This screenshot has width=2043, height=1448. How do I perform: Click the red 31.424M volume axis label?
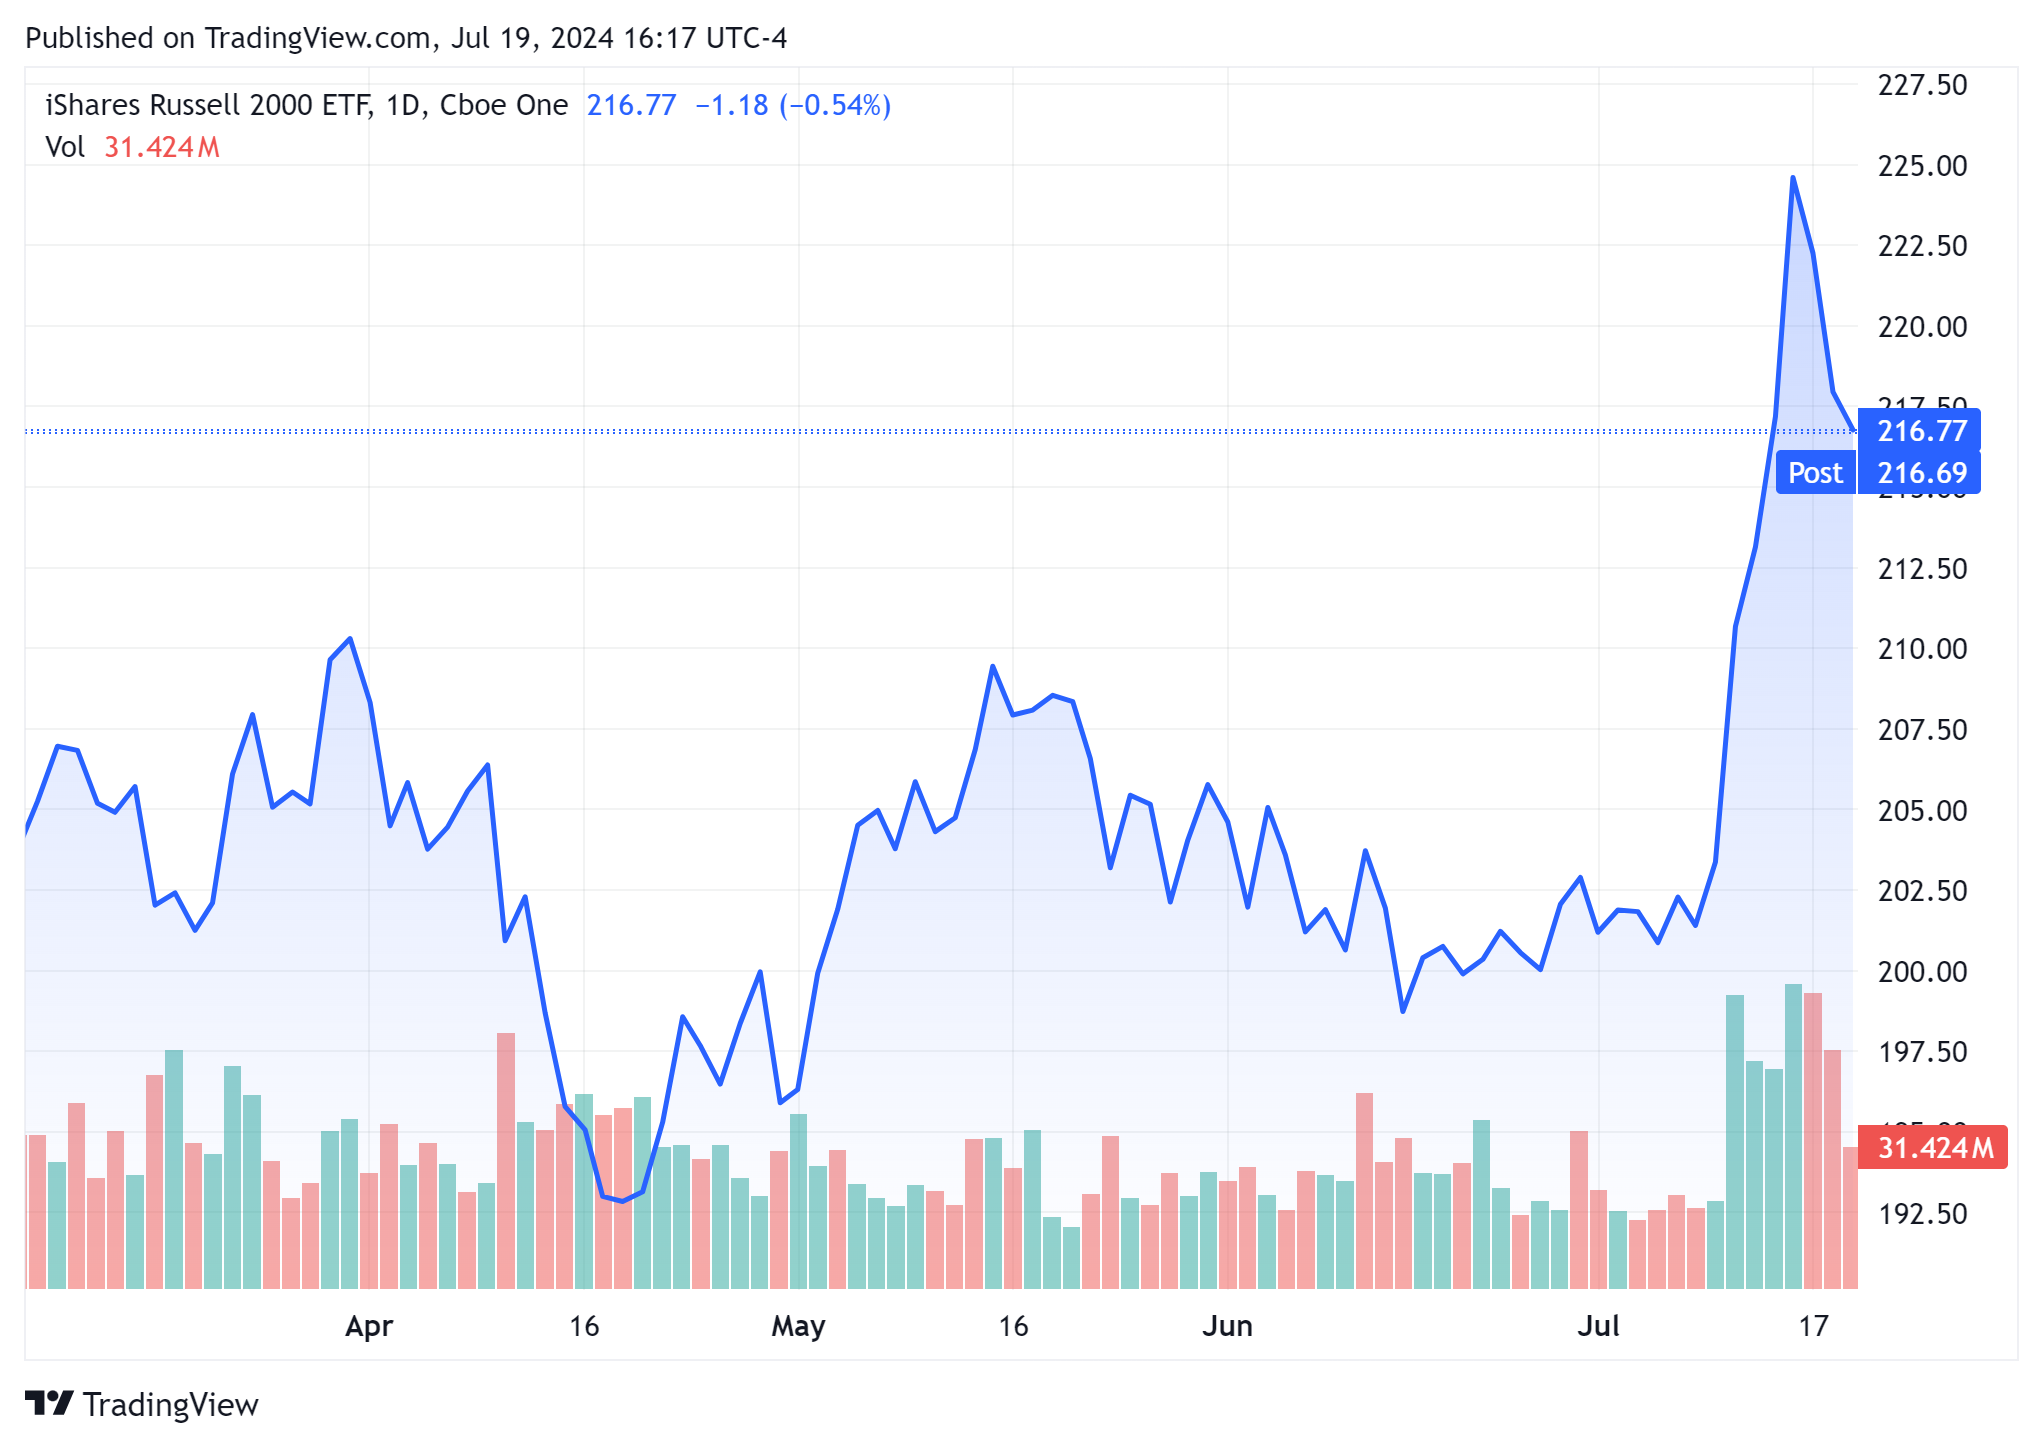pos(1934,1147)
